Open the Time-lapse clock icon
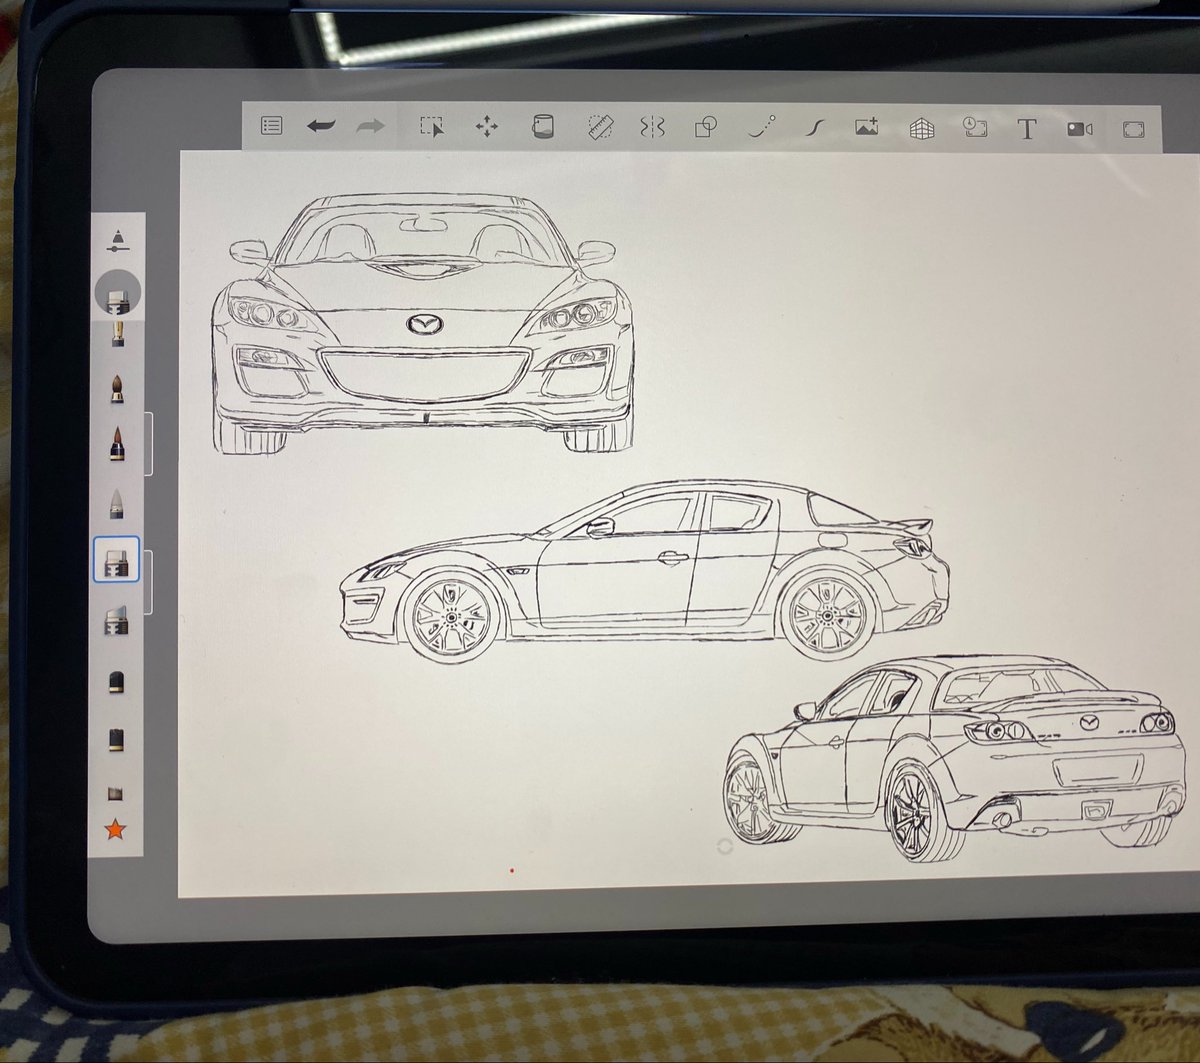This screenshot has width=1200, height=1063. click(974, 128)
